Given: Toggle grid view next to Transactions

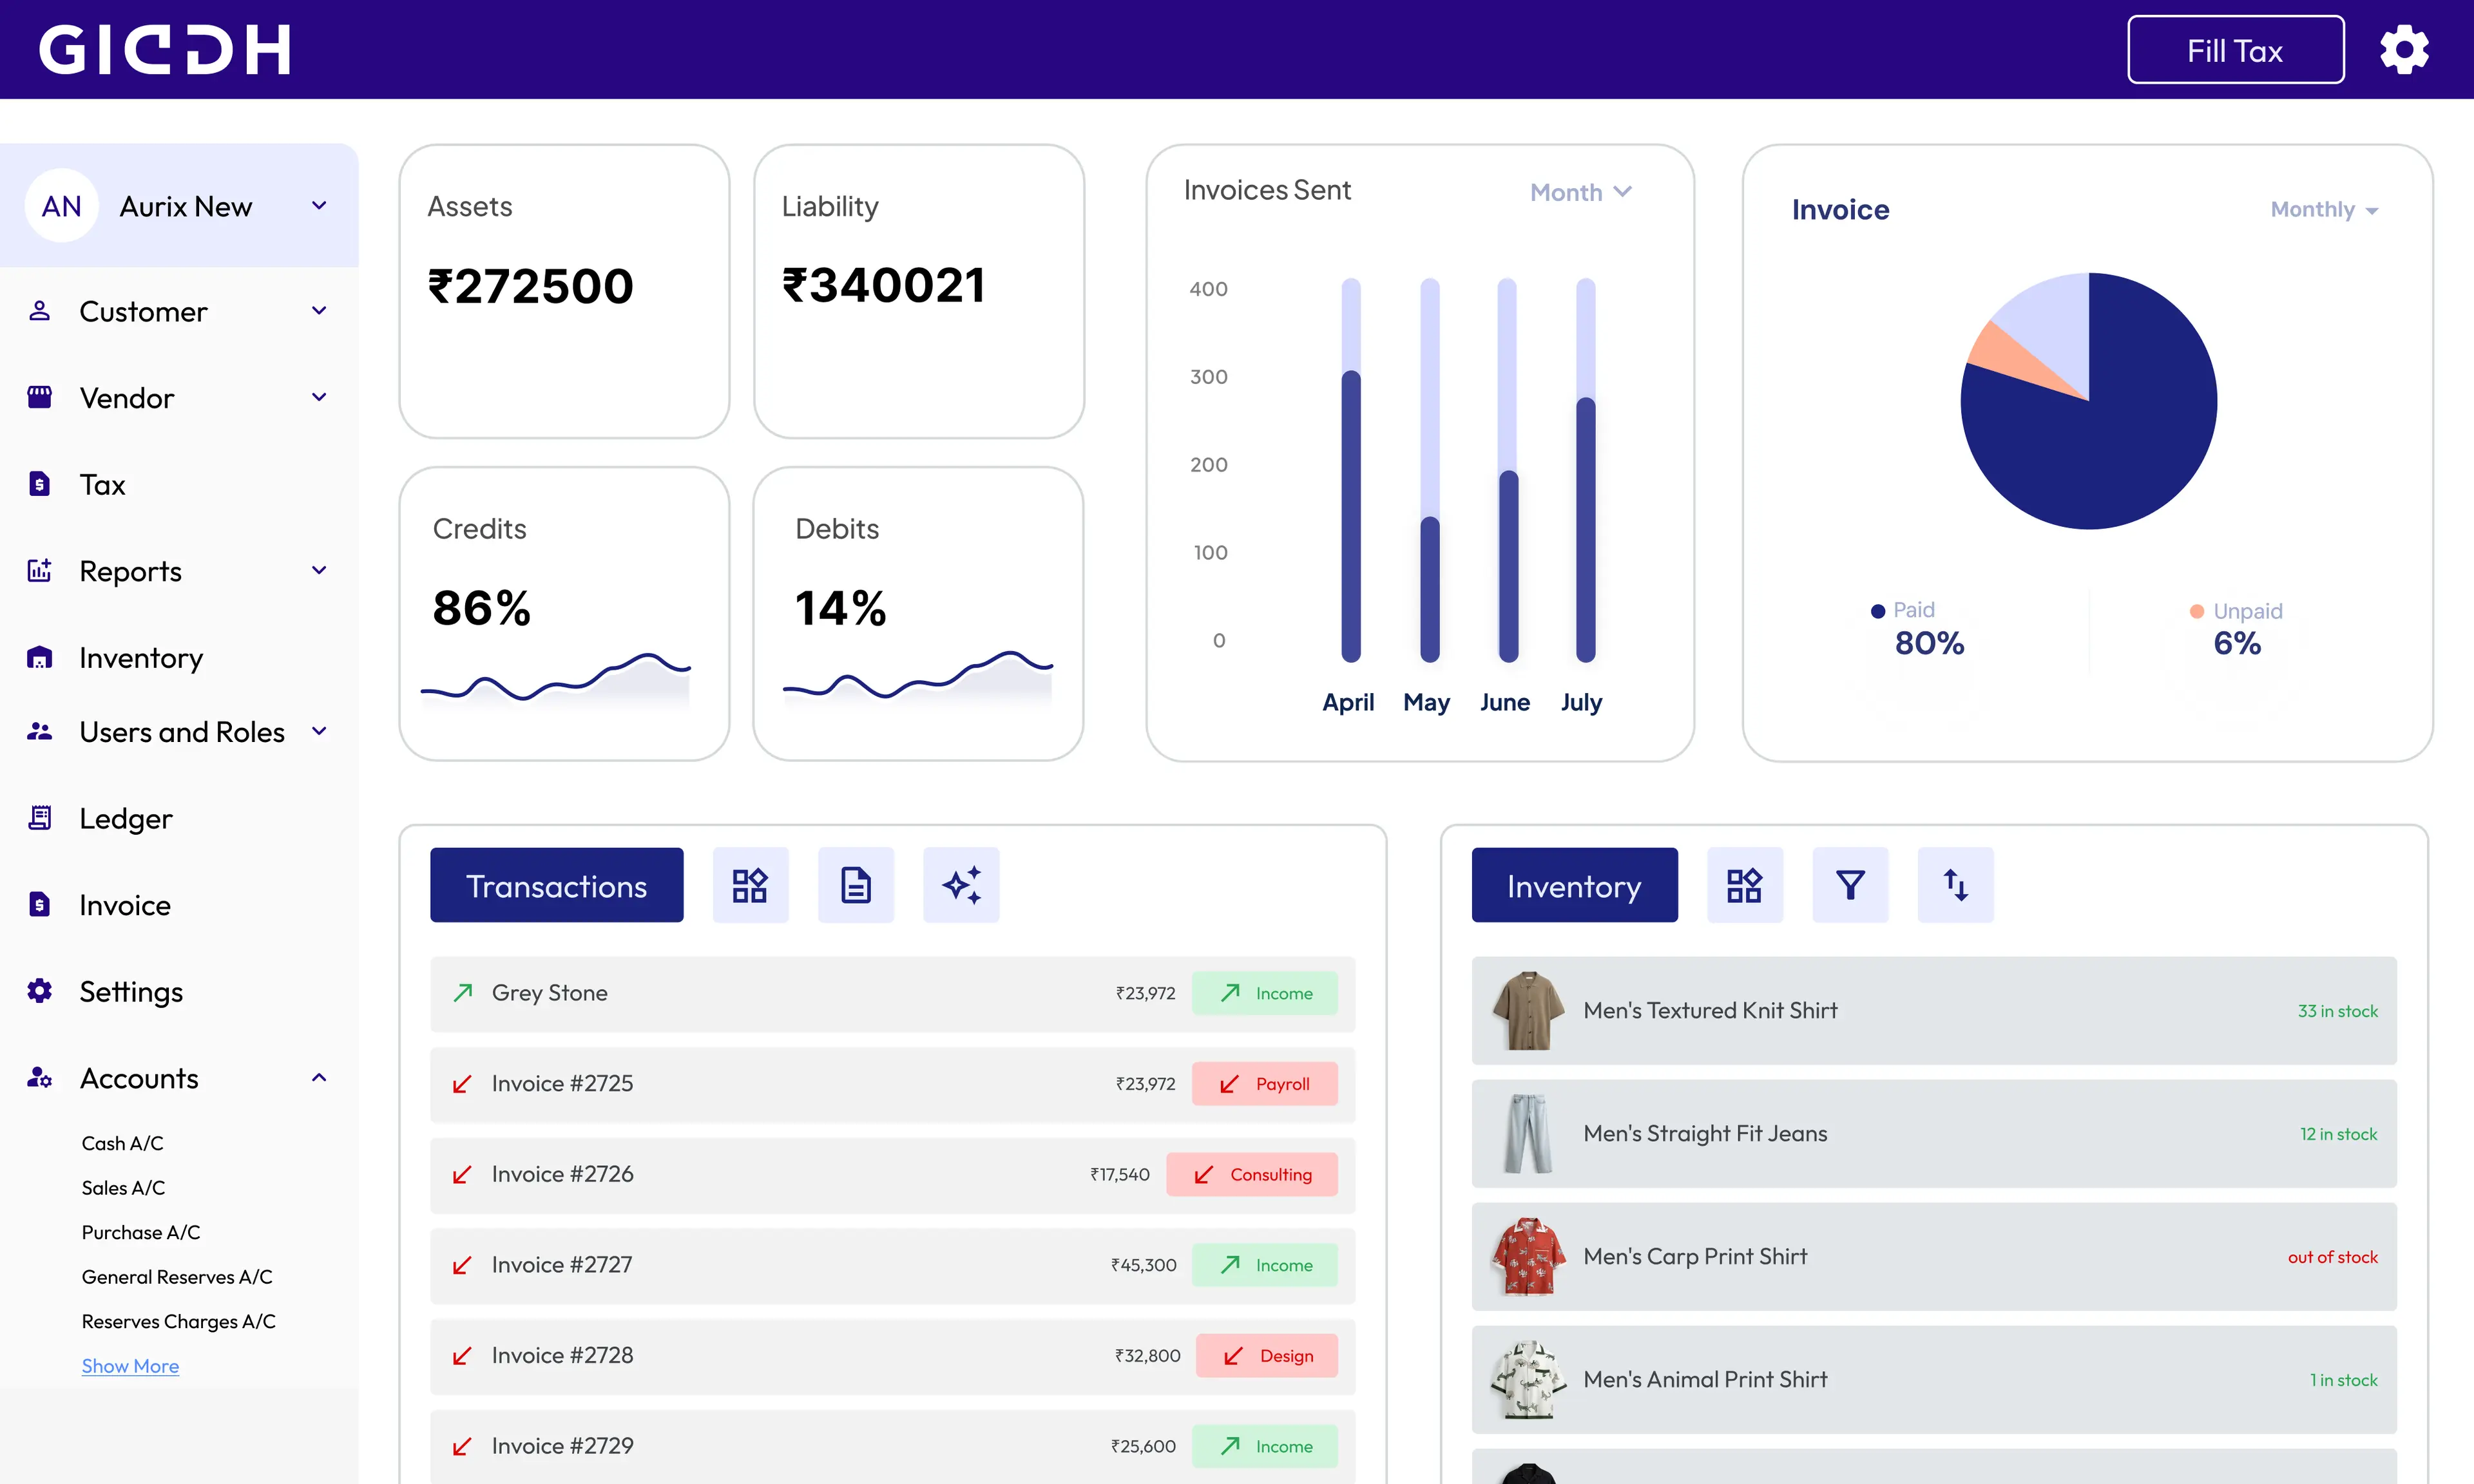Looking at the screenshot, I should click(750, 884).
